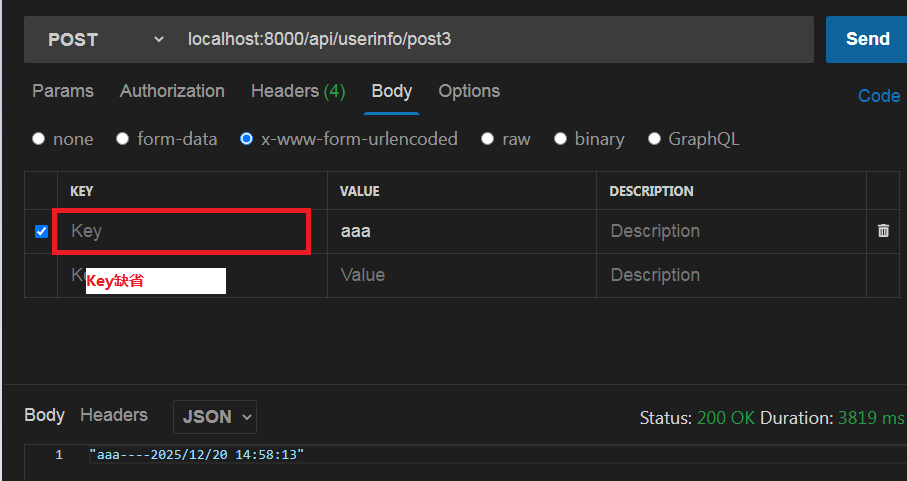Select the 'GraphQL' body type radio
Viewport: 907px width, 481px height.
coord(654,139)
